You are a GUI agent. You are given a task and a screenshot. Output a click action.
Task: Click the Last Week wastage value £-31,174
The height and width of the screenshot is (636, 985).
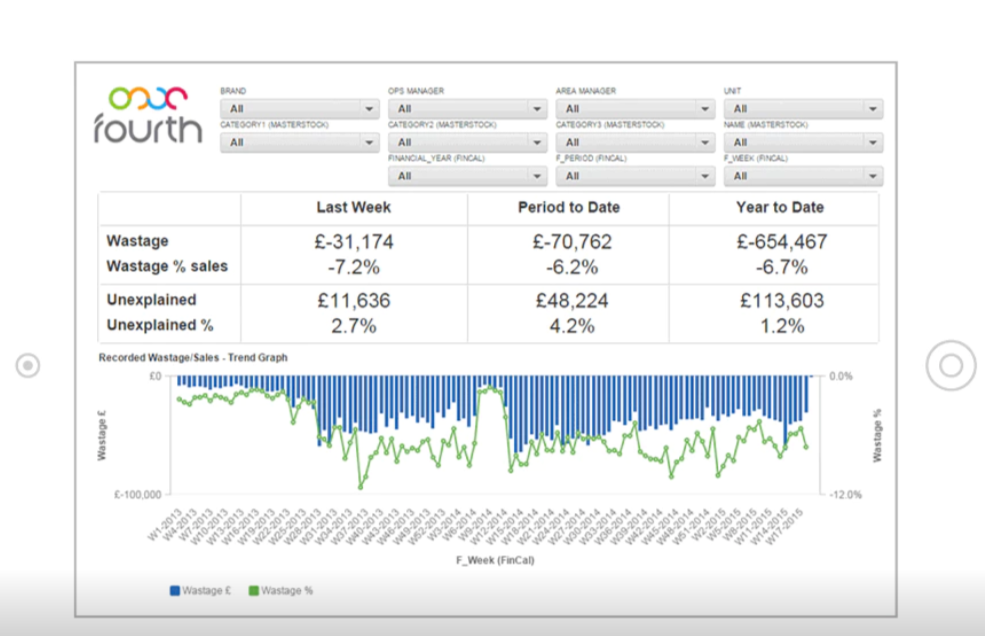coord(353,242)
